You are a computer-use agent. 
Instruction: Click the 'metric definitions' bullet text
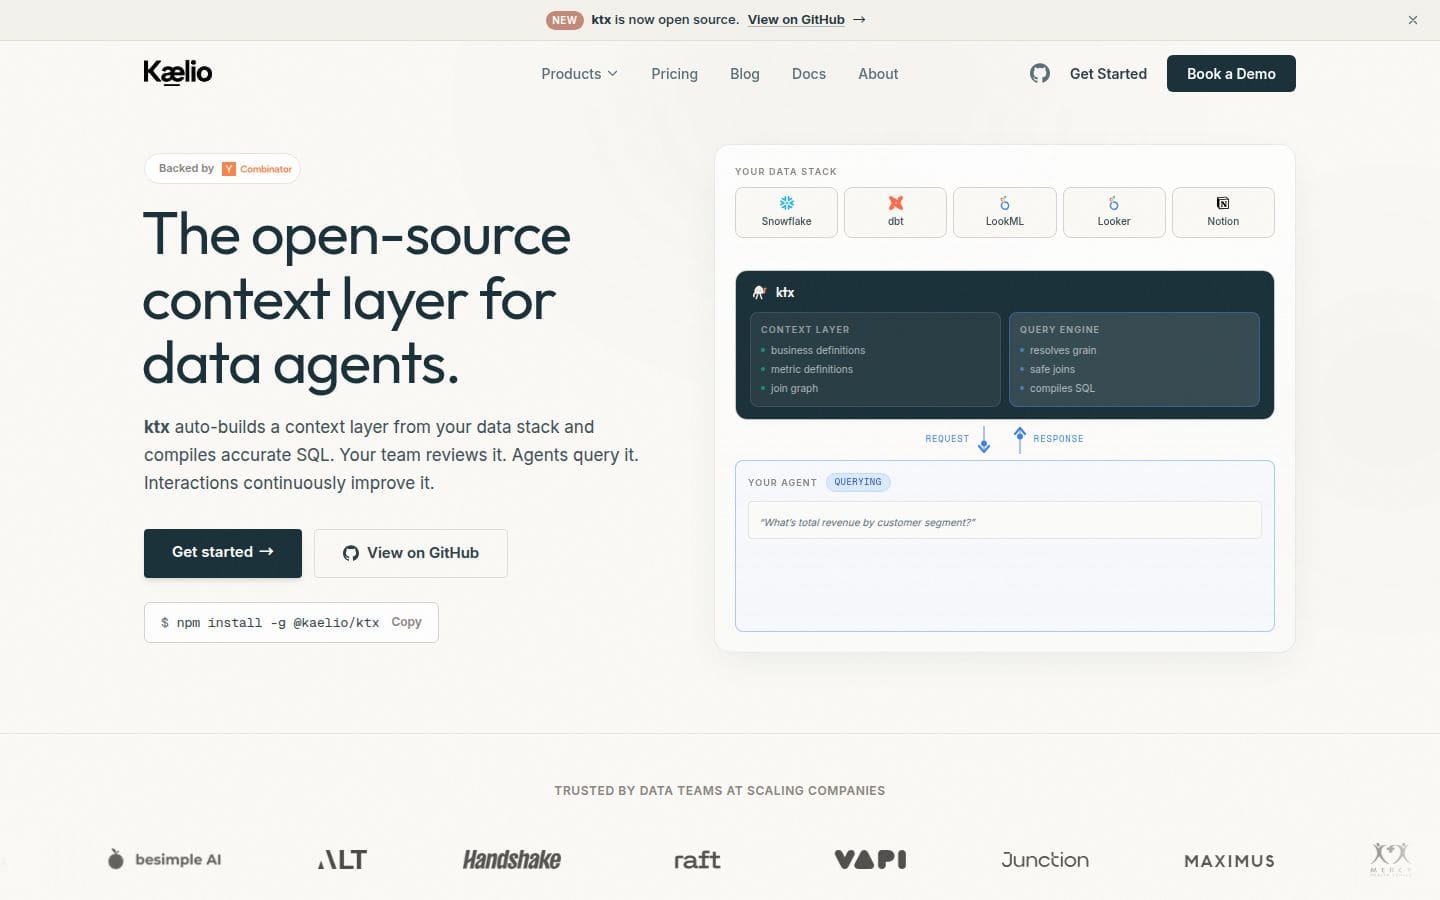click(812, 369)
